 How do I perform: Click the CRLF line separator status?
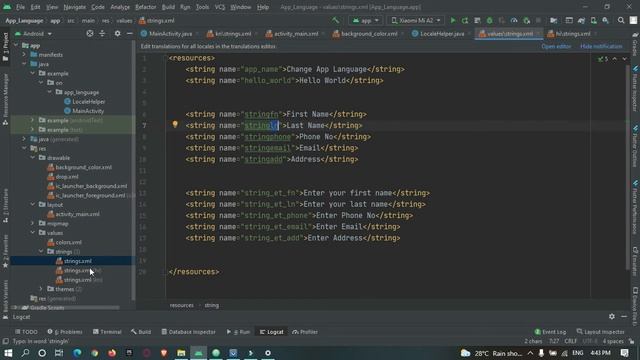click(x=571, y=341)
